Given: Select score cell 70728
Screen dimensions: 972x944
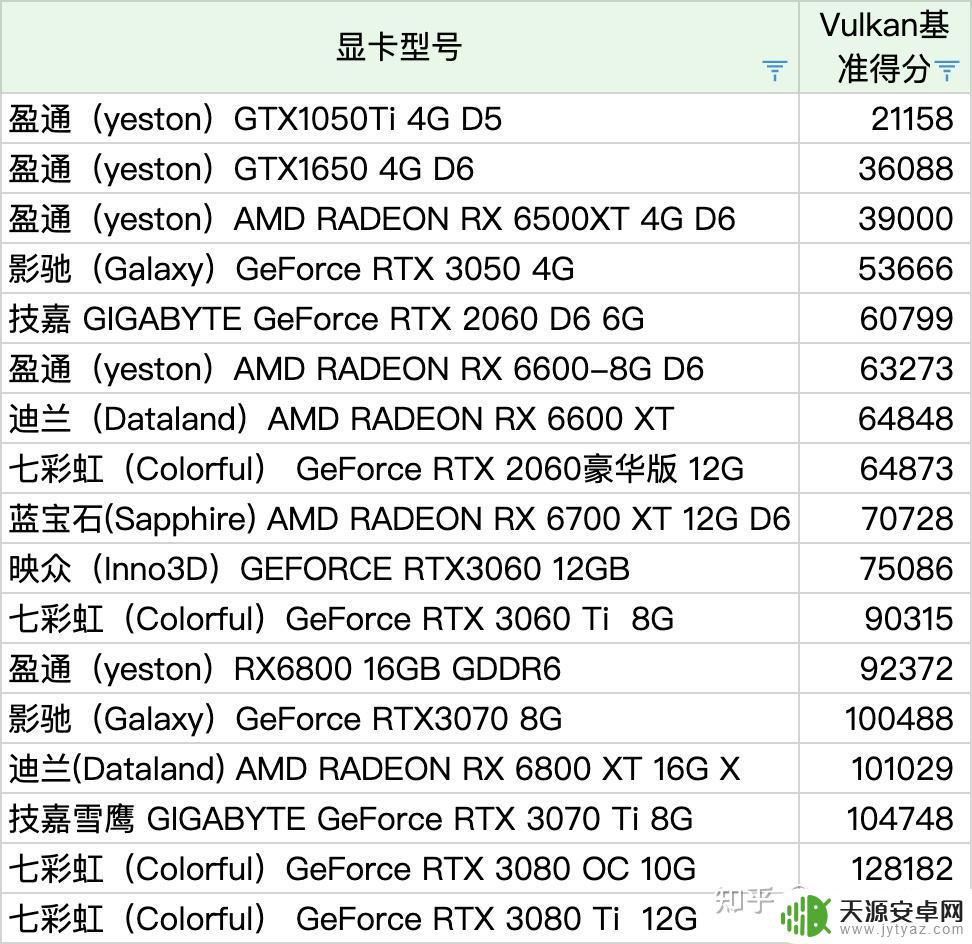Looking at the screenshot, I should coord(885,518).
